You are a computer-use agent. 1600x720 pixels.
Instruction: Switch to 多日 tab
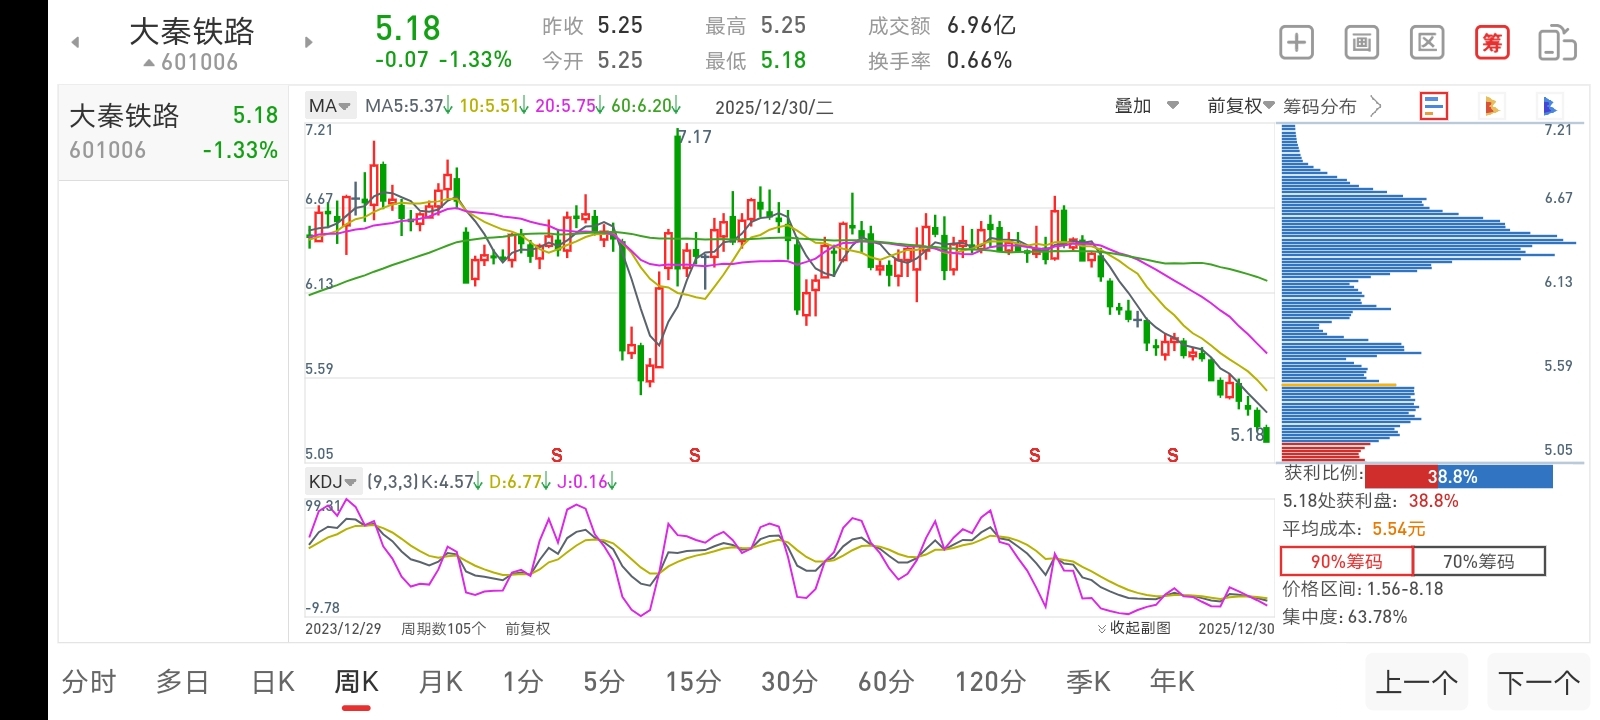(x=182, y=682)
